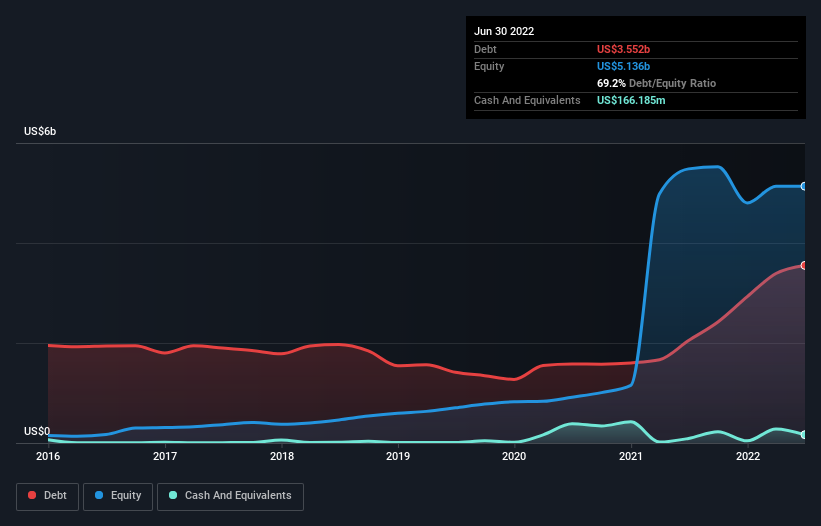Click the US$6b y-axis label
The height and width of the screenshot is (526, 821).
(40, 131)
